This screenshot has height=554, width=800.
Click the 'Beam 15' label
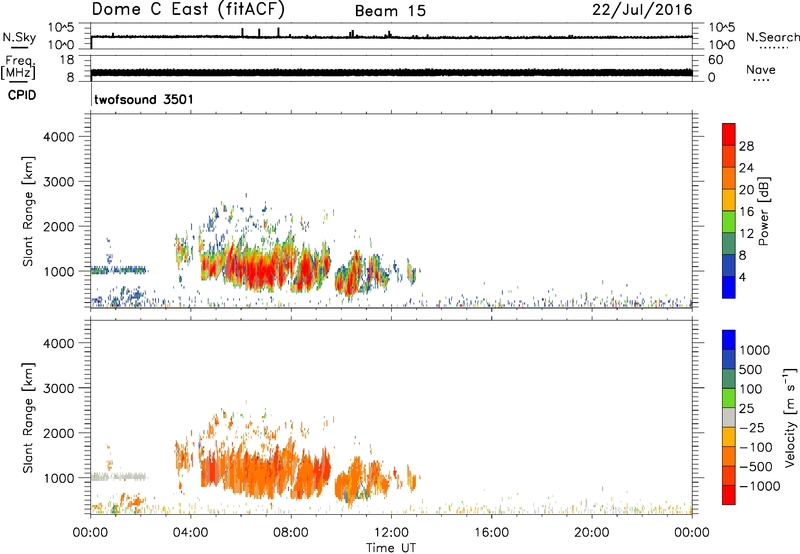pos(390,11)
